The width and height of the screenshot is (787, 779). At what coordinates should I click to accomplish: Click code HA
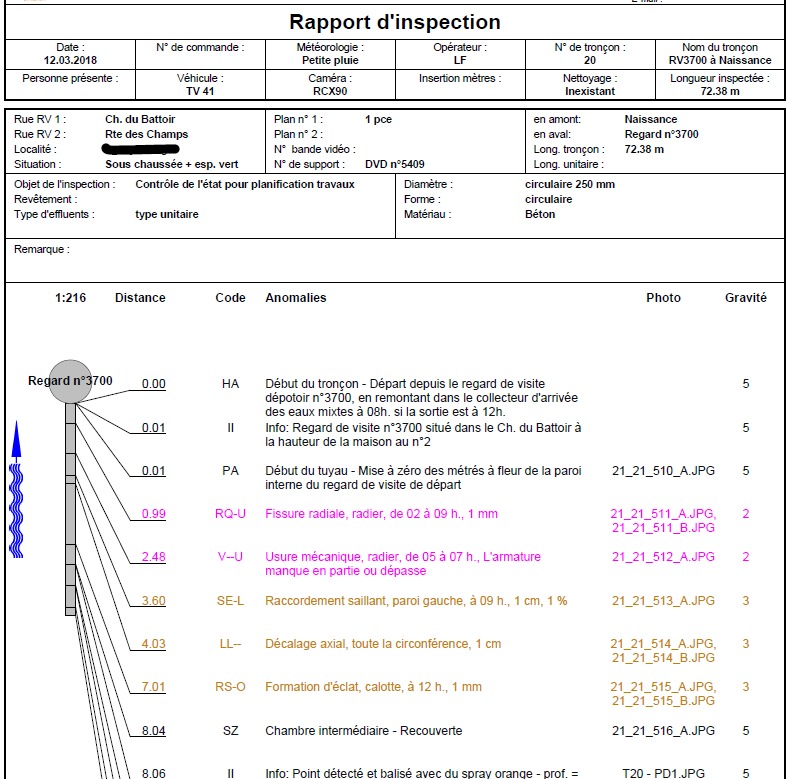point(230,384)
